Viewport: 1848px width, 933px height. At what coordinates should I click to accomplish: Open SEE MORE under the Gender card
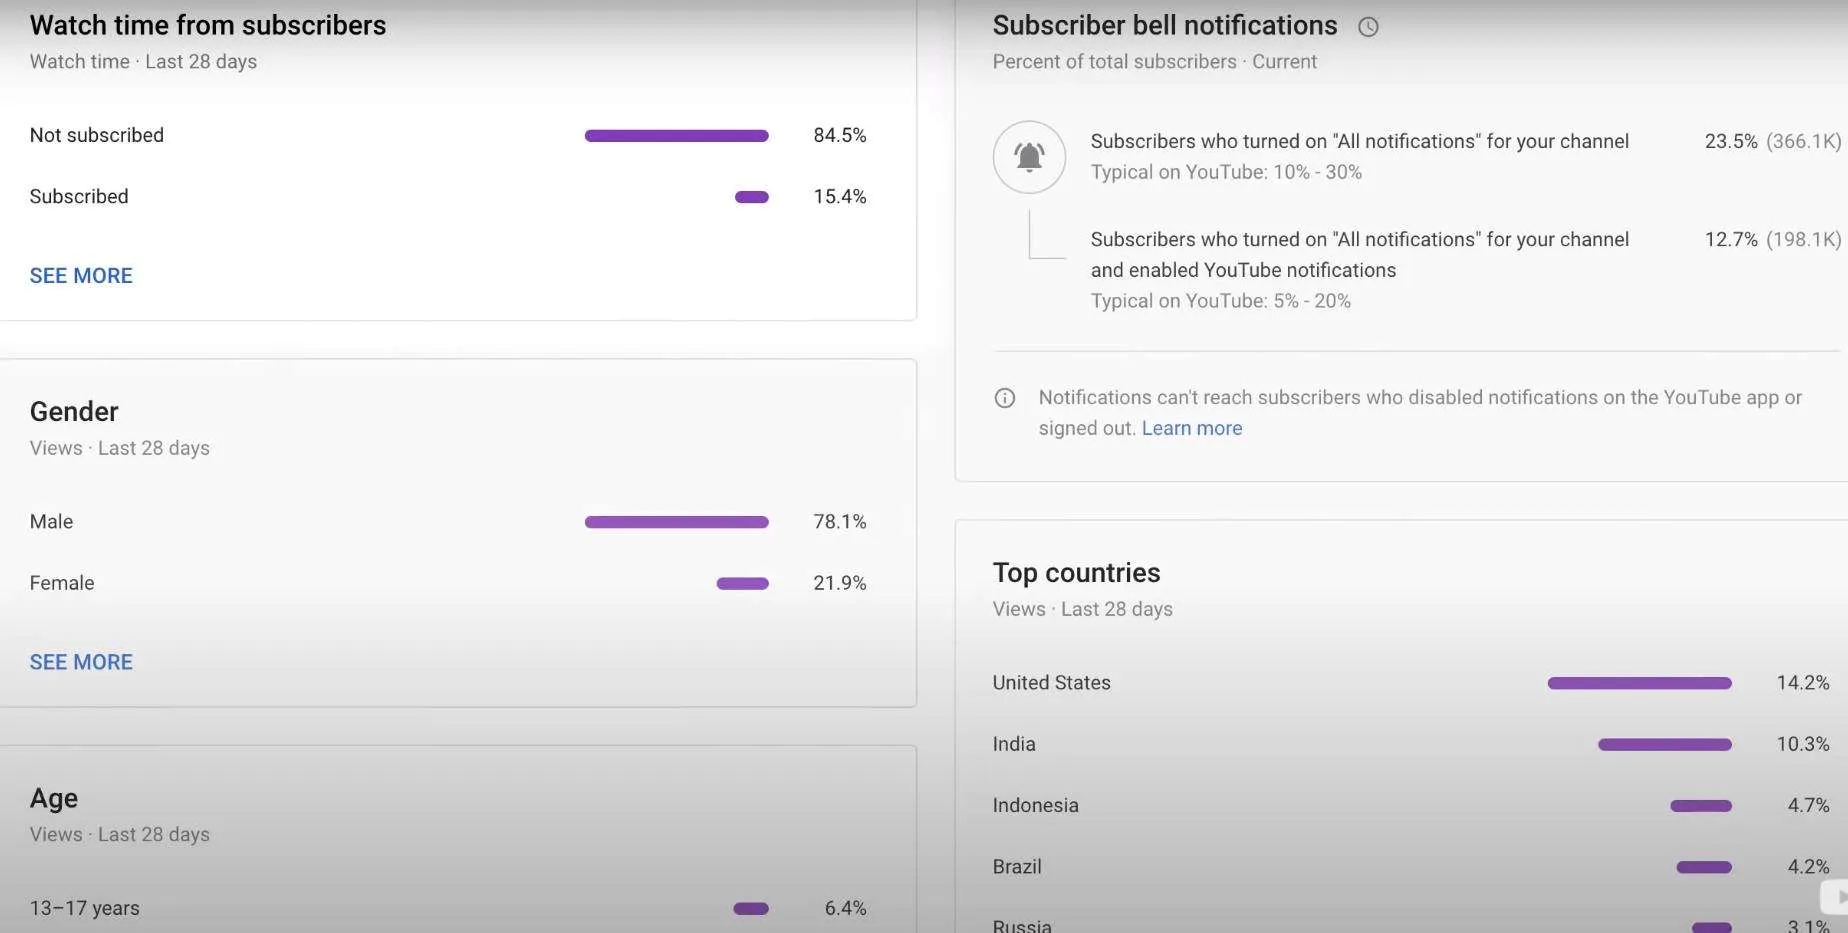click(81, 662)
